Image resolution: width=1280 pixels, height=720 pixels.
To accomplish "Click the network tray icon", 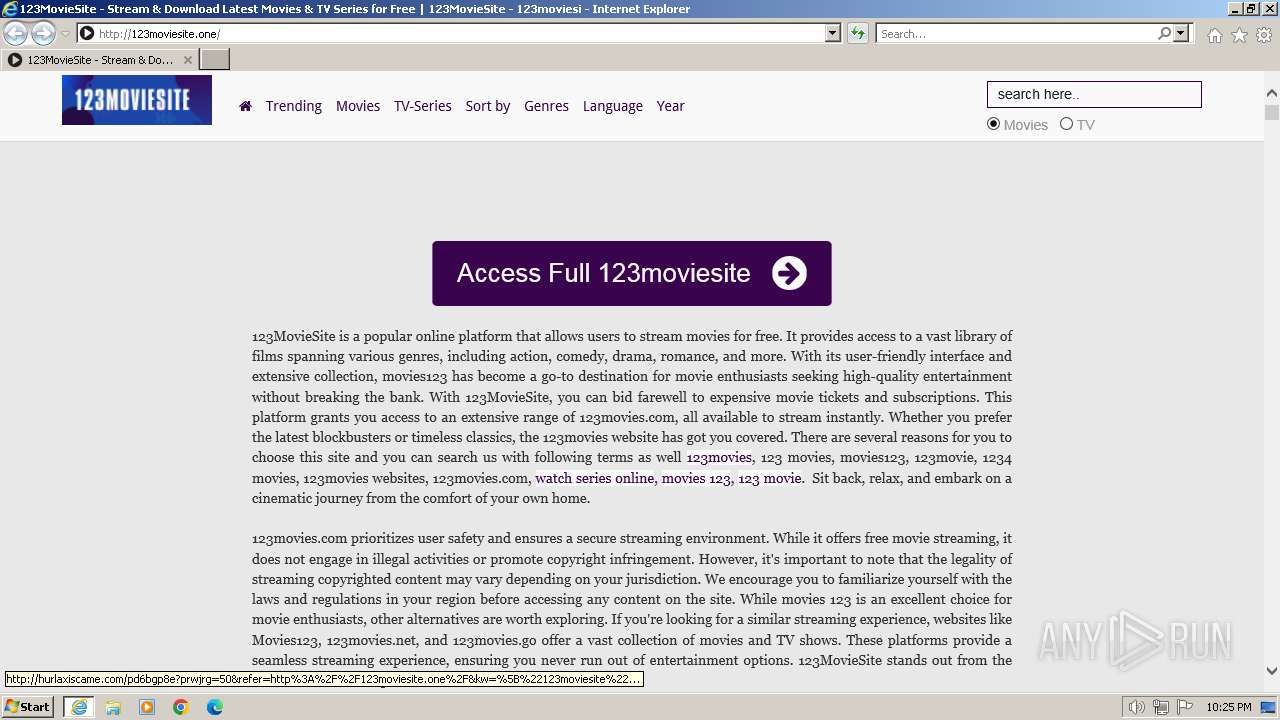I will (x=1161, y=707).
